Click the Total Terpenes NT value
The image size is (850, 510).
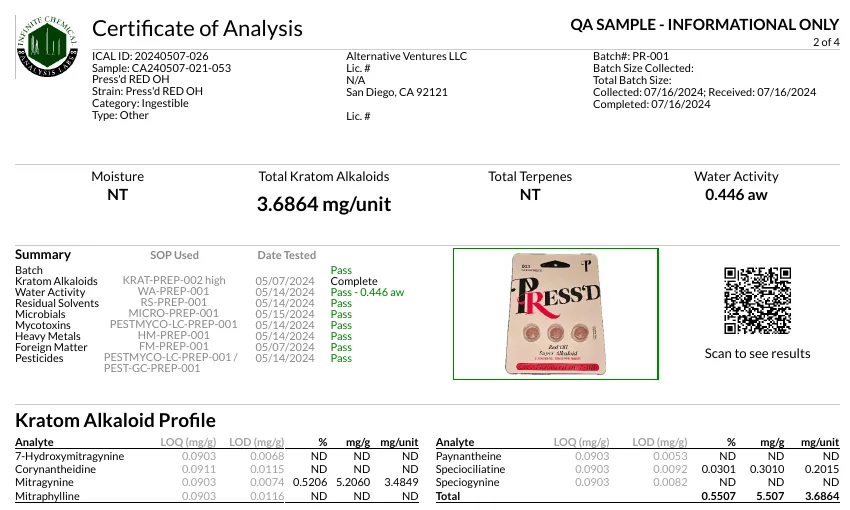(x=530, y=195)
